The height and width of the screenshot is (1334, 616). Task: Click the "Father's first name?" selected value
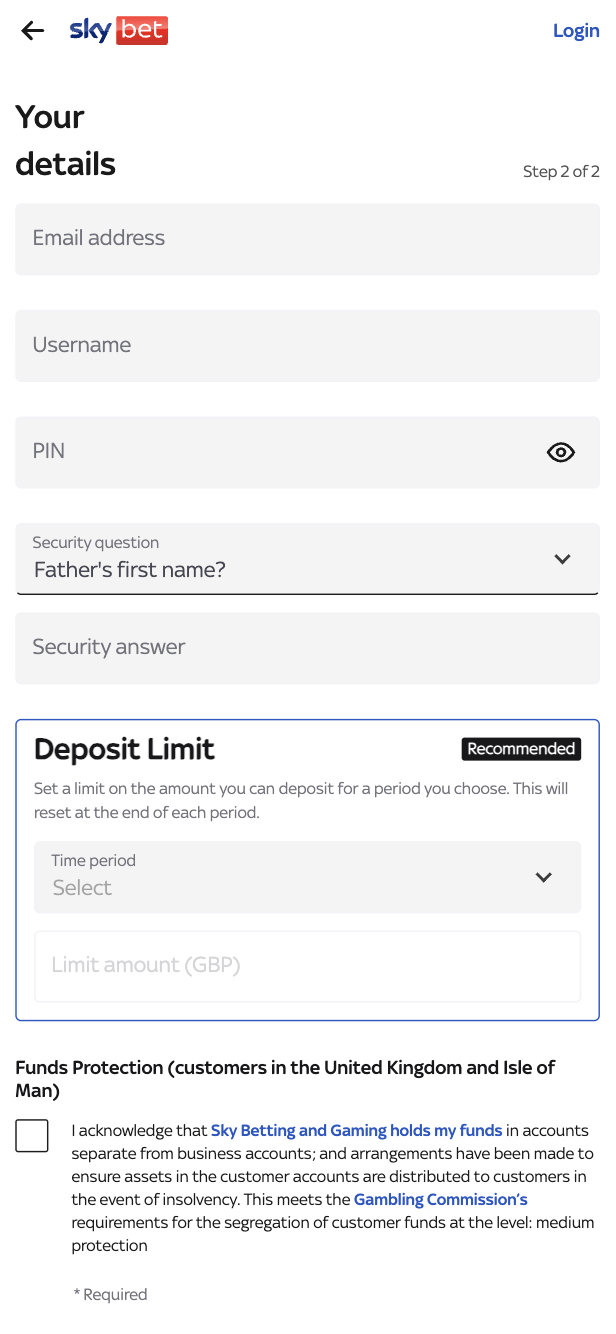pos(130,570)
